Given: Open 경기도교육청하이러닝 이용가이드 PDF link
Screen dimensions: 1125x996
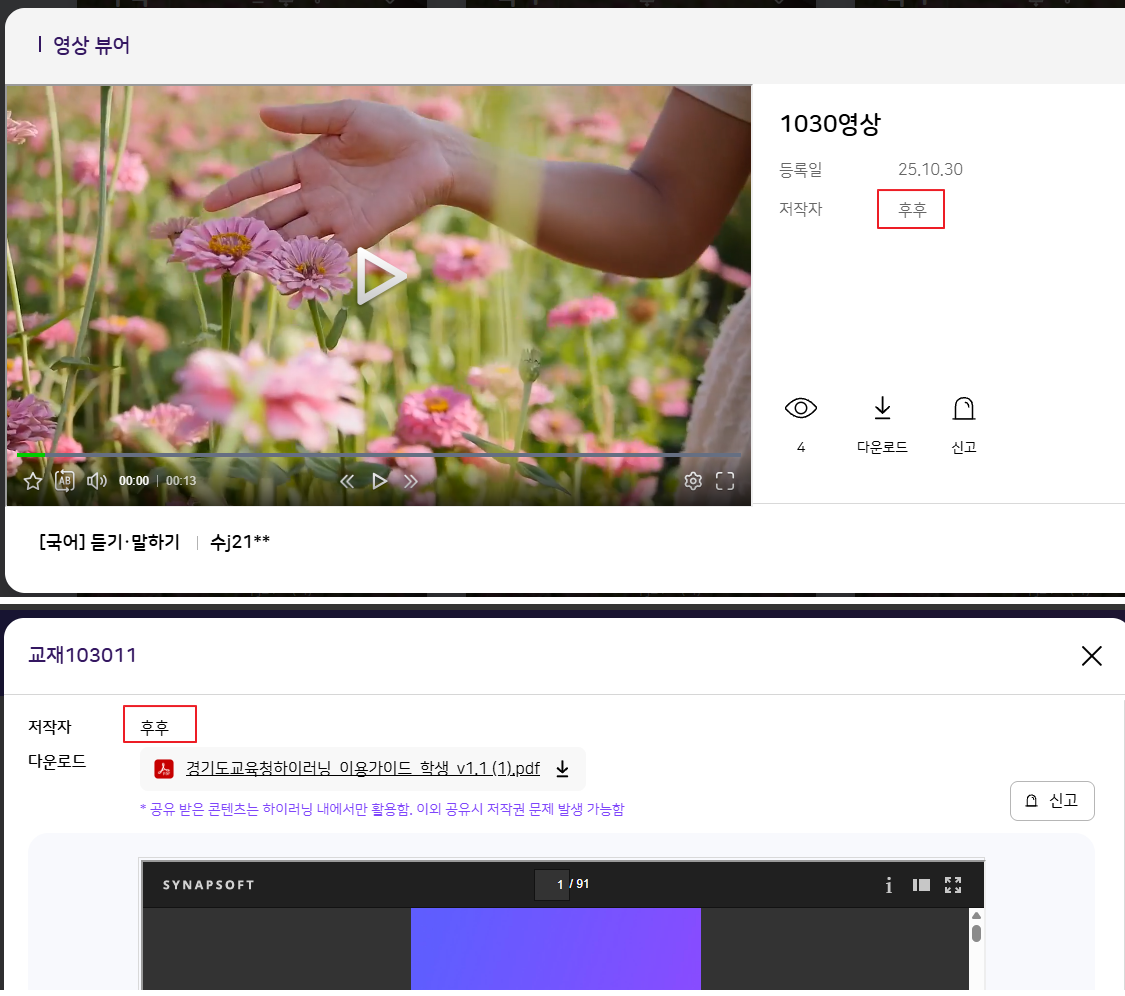Looking at the screenshot, I should point(362,769).
